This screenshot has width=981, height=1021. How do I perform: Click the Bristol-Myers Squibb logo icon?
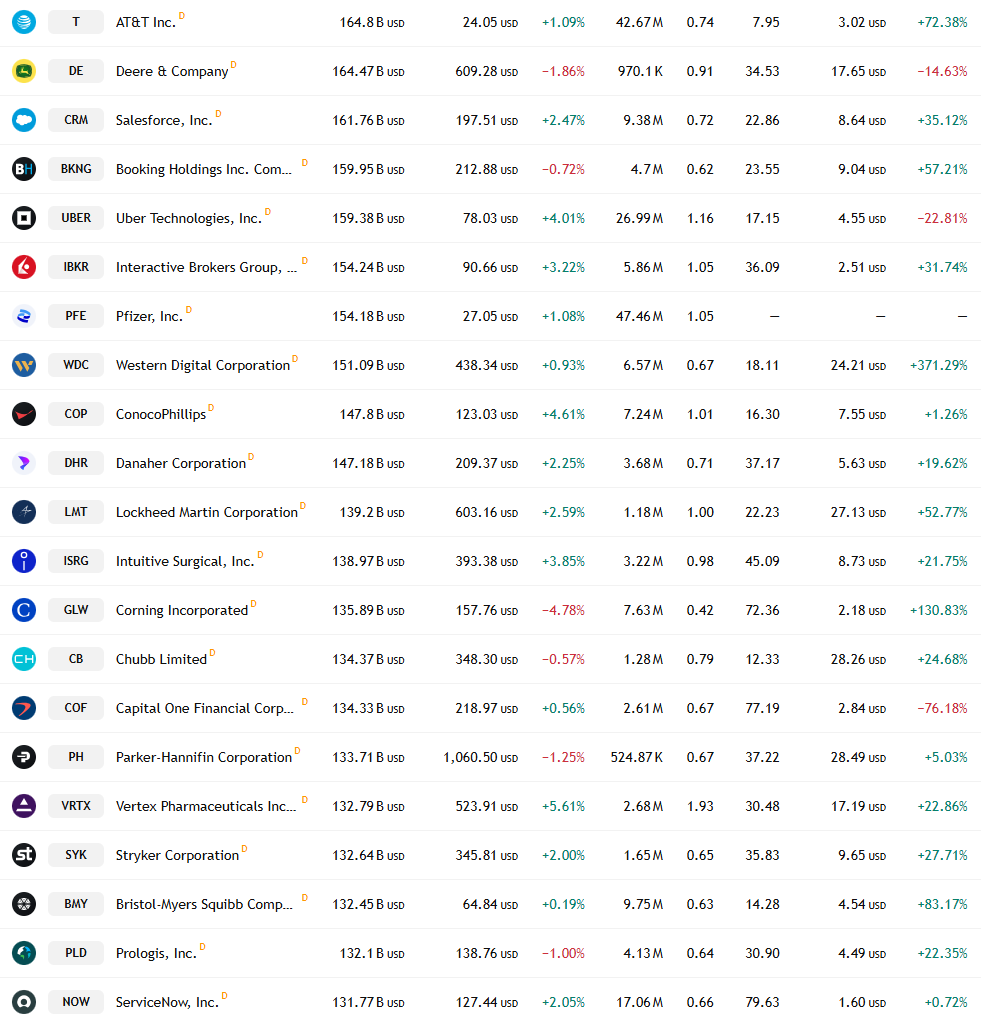coord(24,904)
